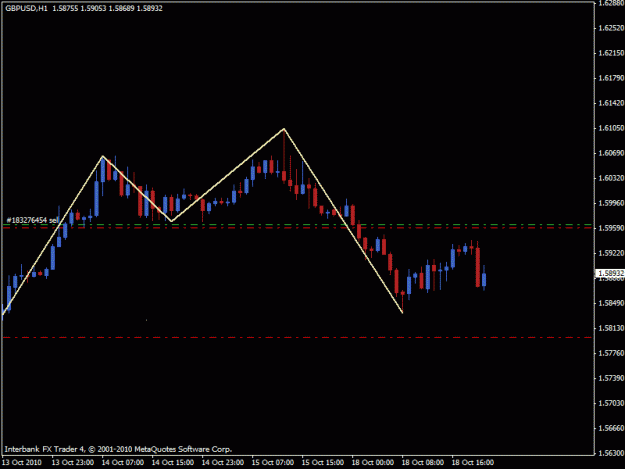Image resolution: width=625 pixels, height=469 pixels.
Task: Click the 1.57760 price axis label
Action: tap(611, 353)
